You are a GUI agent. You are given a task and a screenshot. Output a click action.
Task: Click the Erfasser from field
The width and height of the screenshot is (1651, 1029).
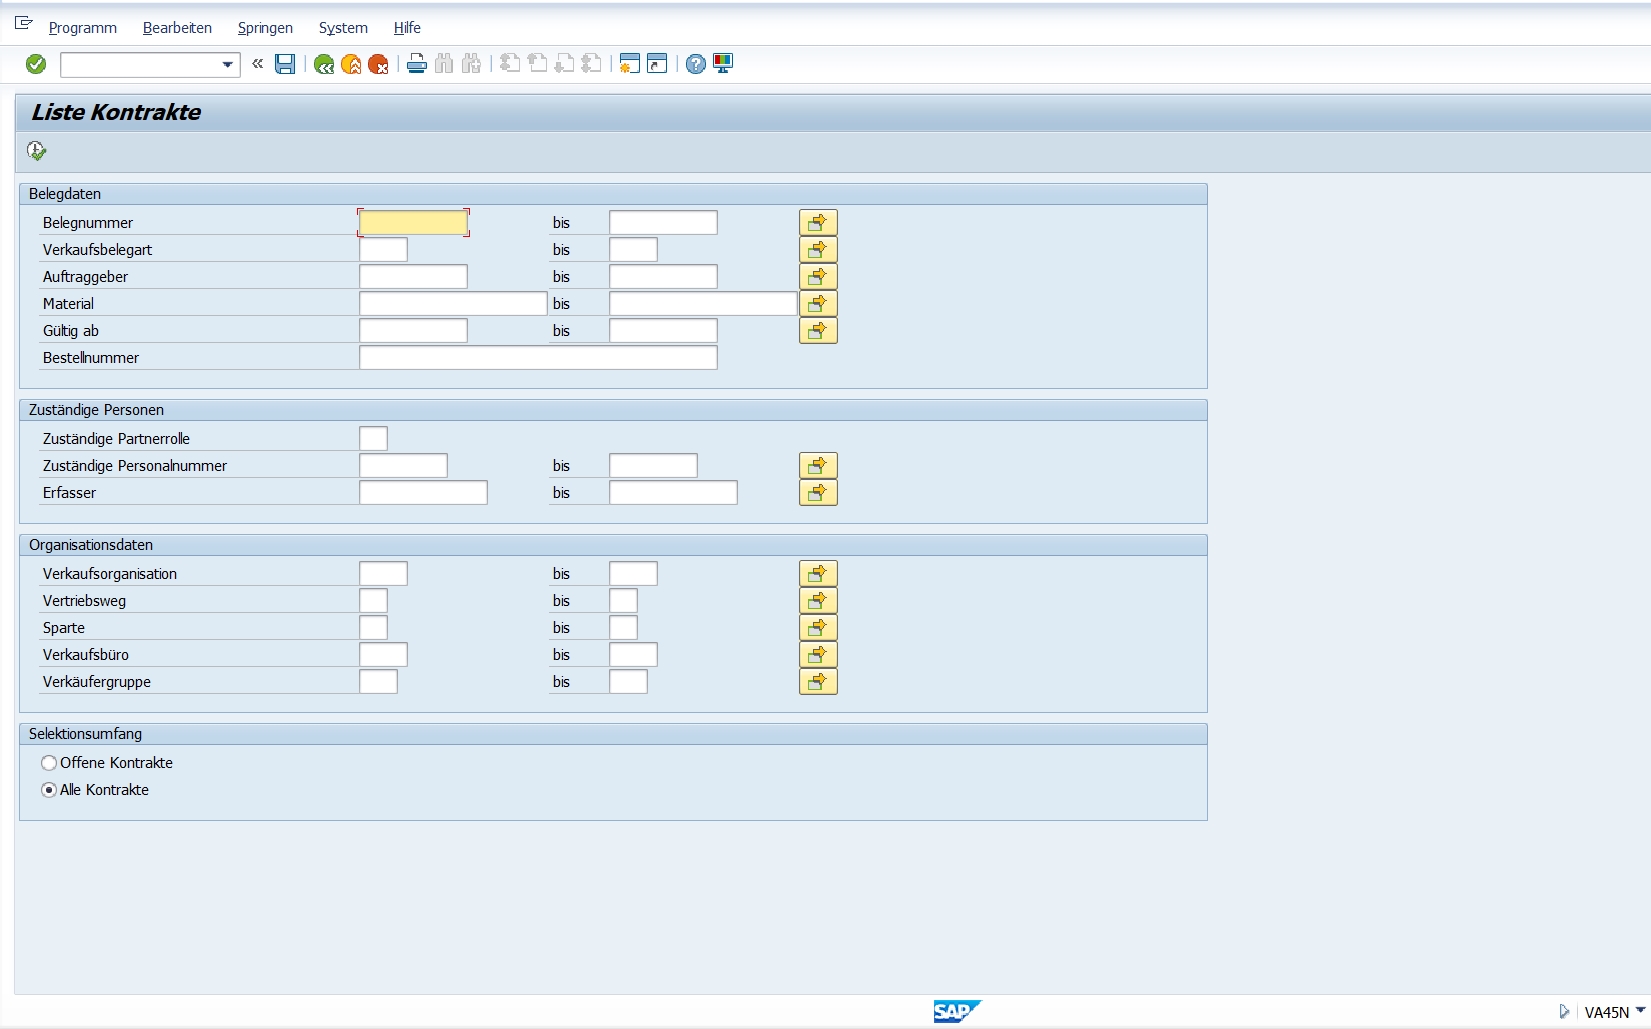point(423,492)
